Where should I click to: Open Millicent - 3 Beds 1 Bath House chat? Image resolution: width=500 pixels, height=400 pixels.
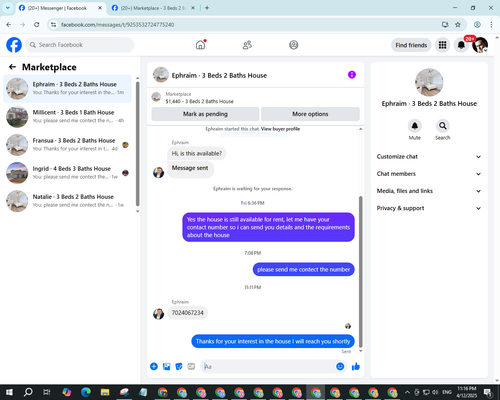click(67, 117)
